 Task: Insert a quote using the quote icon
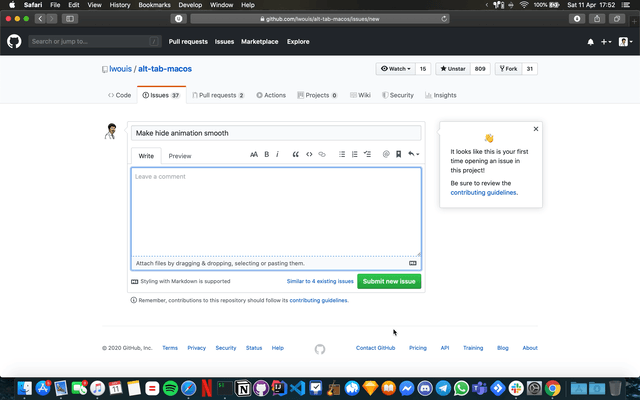coord(296,154)
